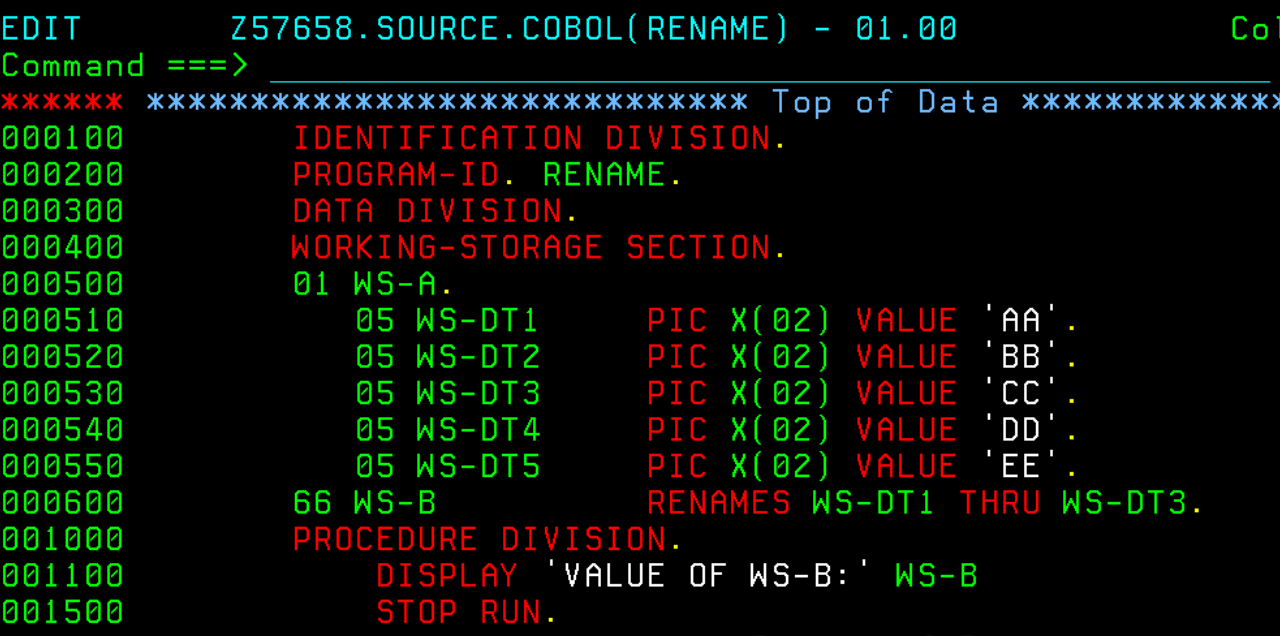Click line number 000510 prefix area
The image size is (1280, 636).
[62, 320]
